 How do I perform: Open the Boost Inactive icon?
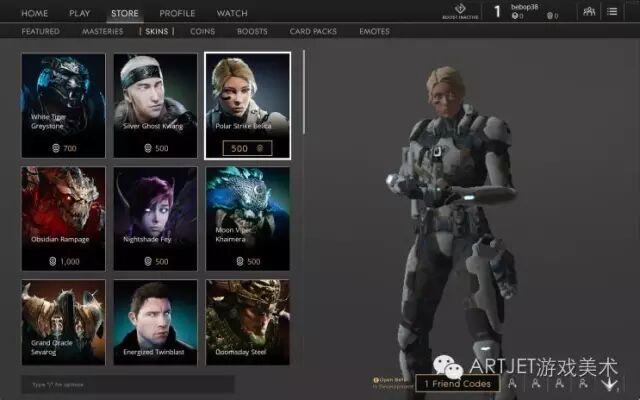[460, 11]
